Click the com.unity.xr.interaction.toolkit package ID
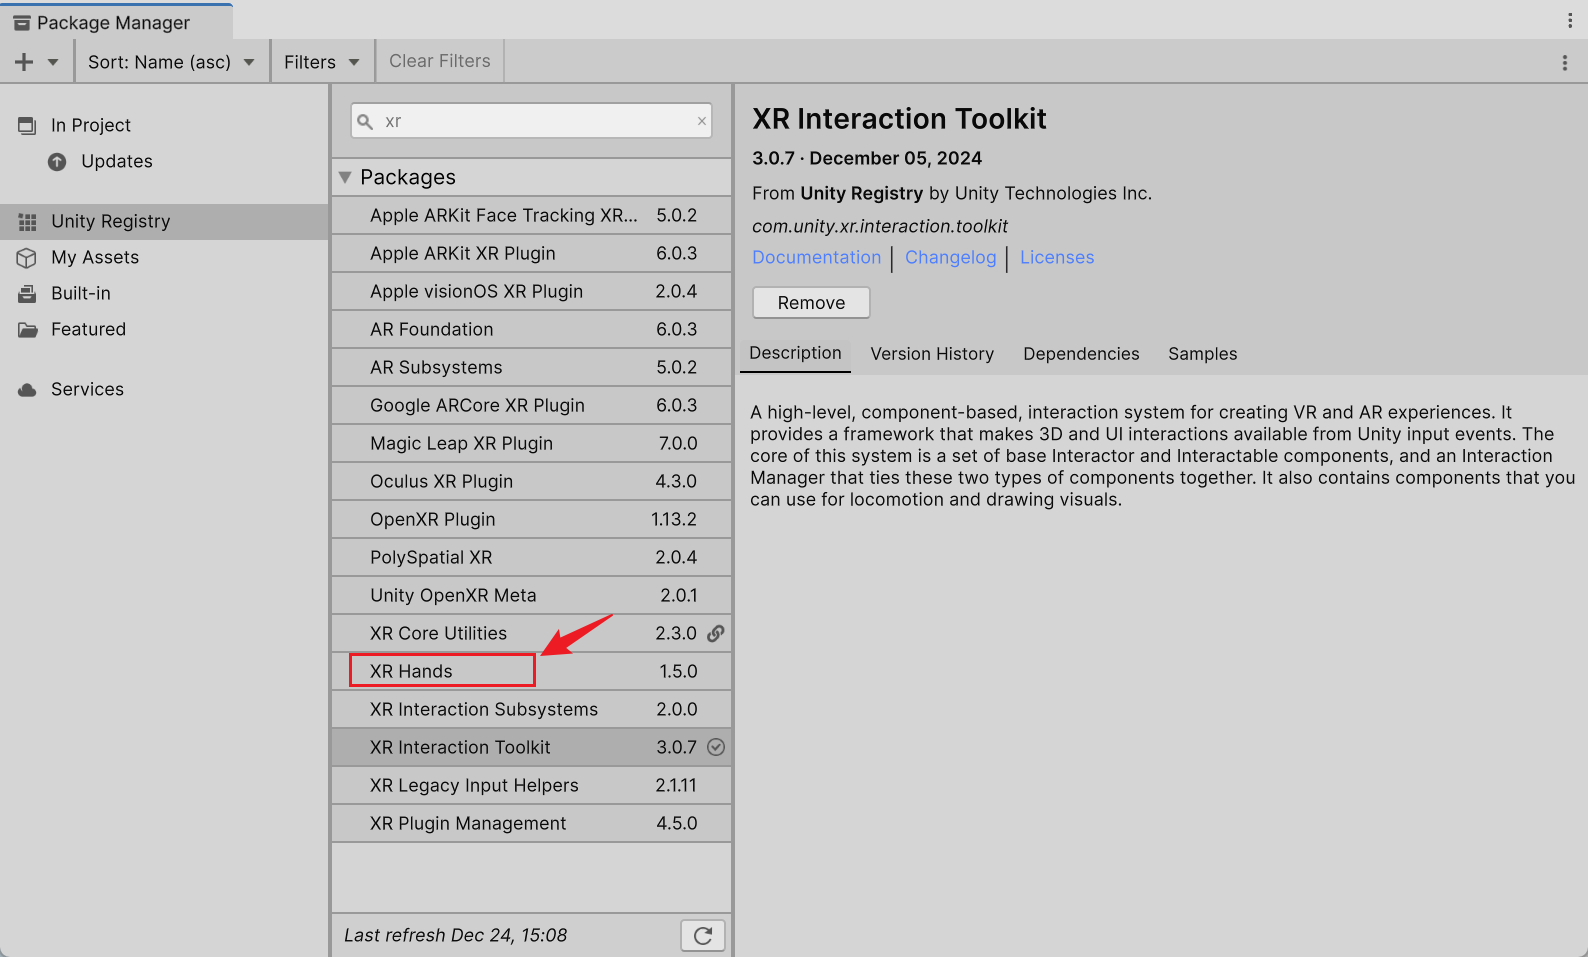 [x=880, y=226]
